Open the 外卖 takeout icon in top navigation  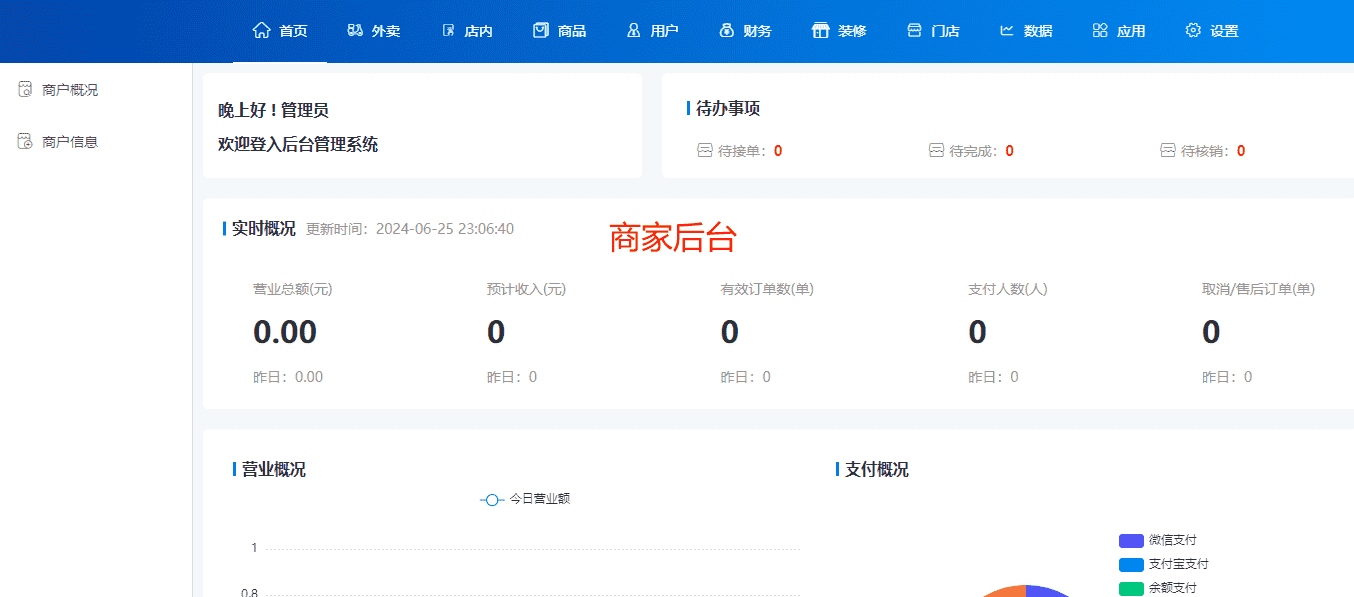[353, 30]
